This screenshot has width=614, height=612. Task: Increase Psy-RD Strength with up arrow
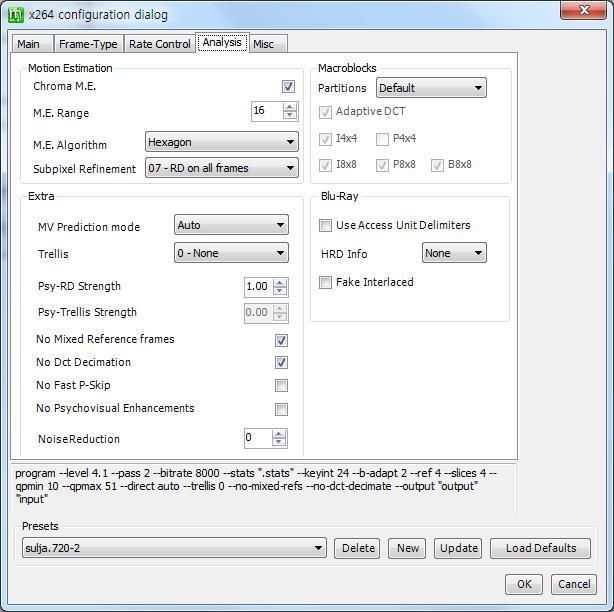pos(280,282)
